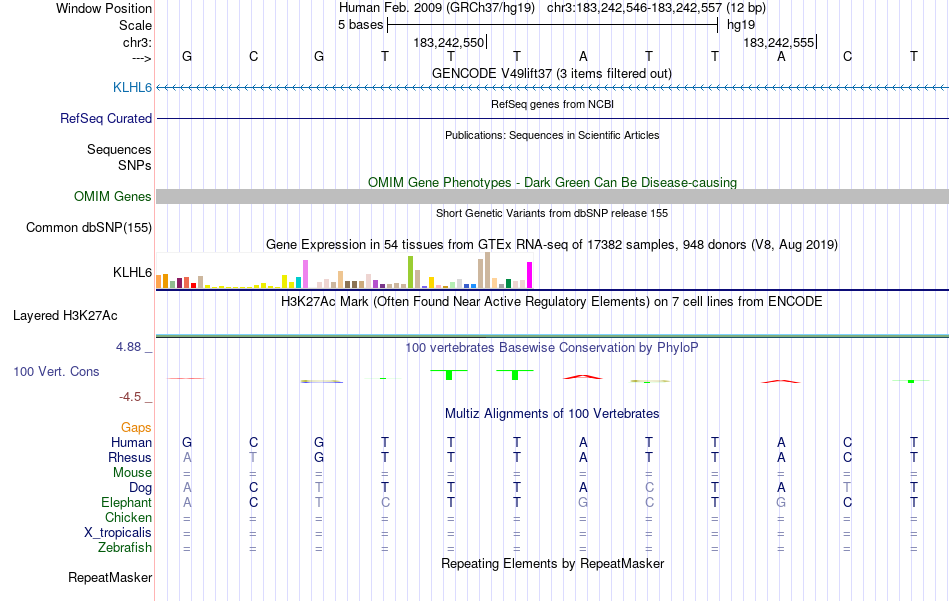950x601 pixels.
Task: Click the KLHL6 gene arrow line
Action: coord(552,88)
